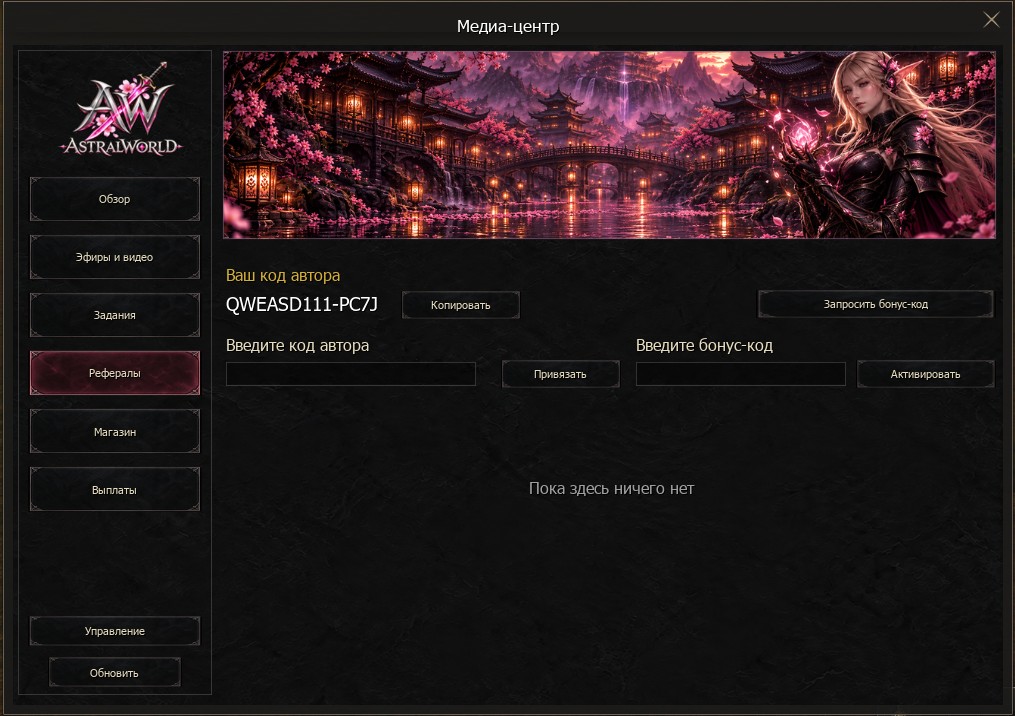Click the Ваш код автора label
This screenshot has height=716, width=1015.
click(x=283, y=275)
